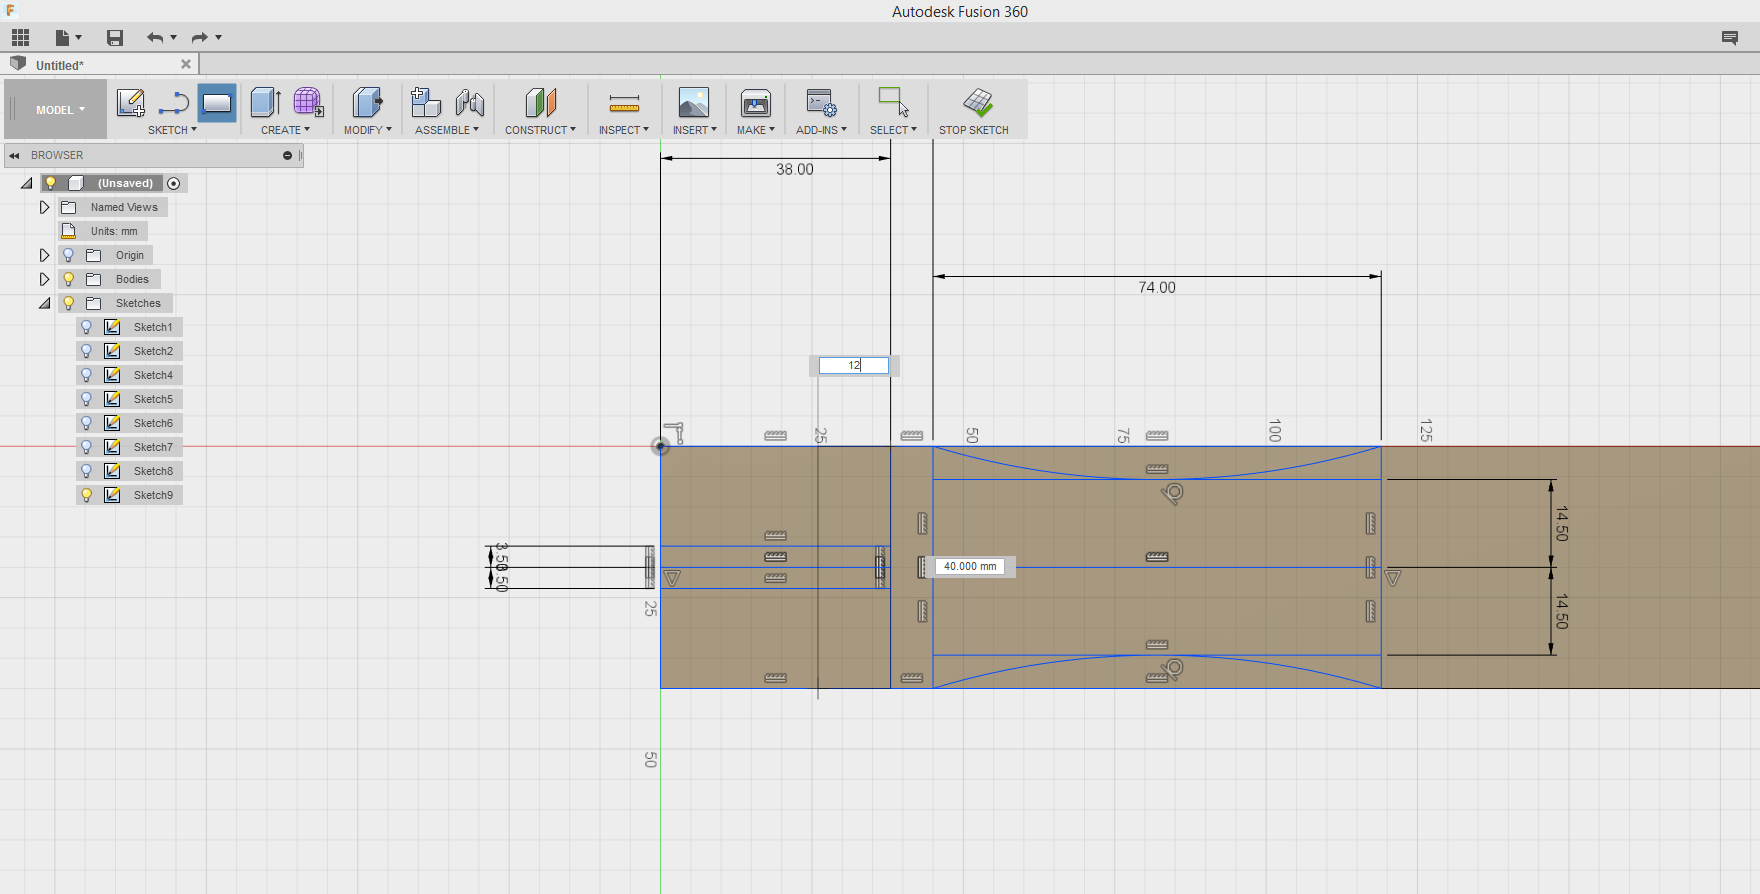Click the Extrude tool icon
This screenshot has height=894, width=1760.
[x=265, y=102]
